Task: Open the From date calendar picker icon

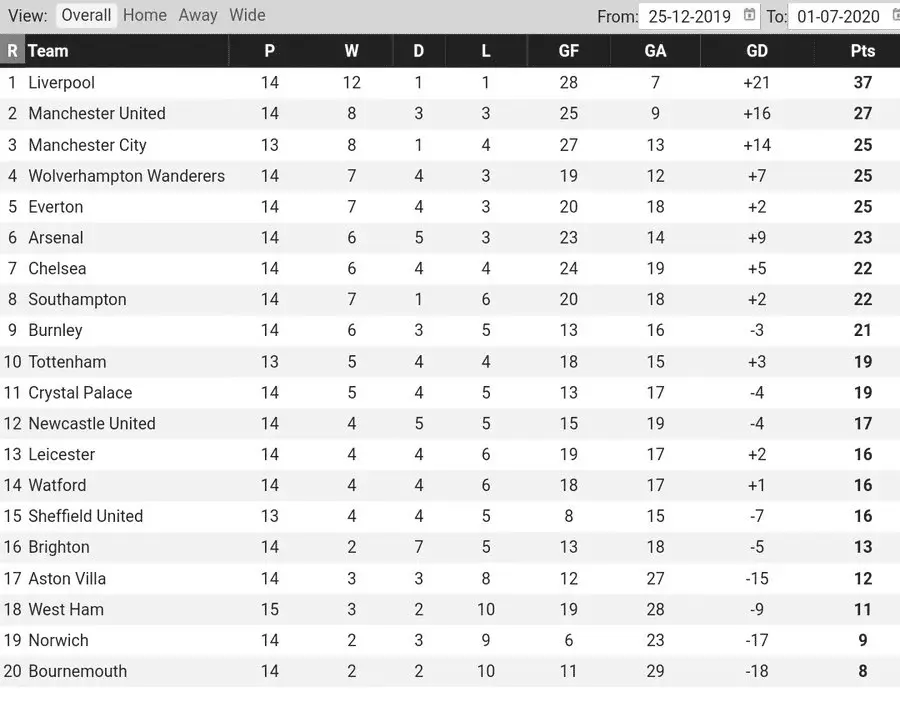Action: point(751,15)
